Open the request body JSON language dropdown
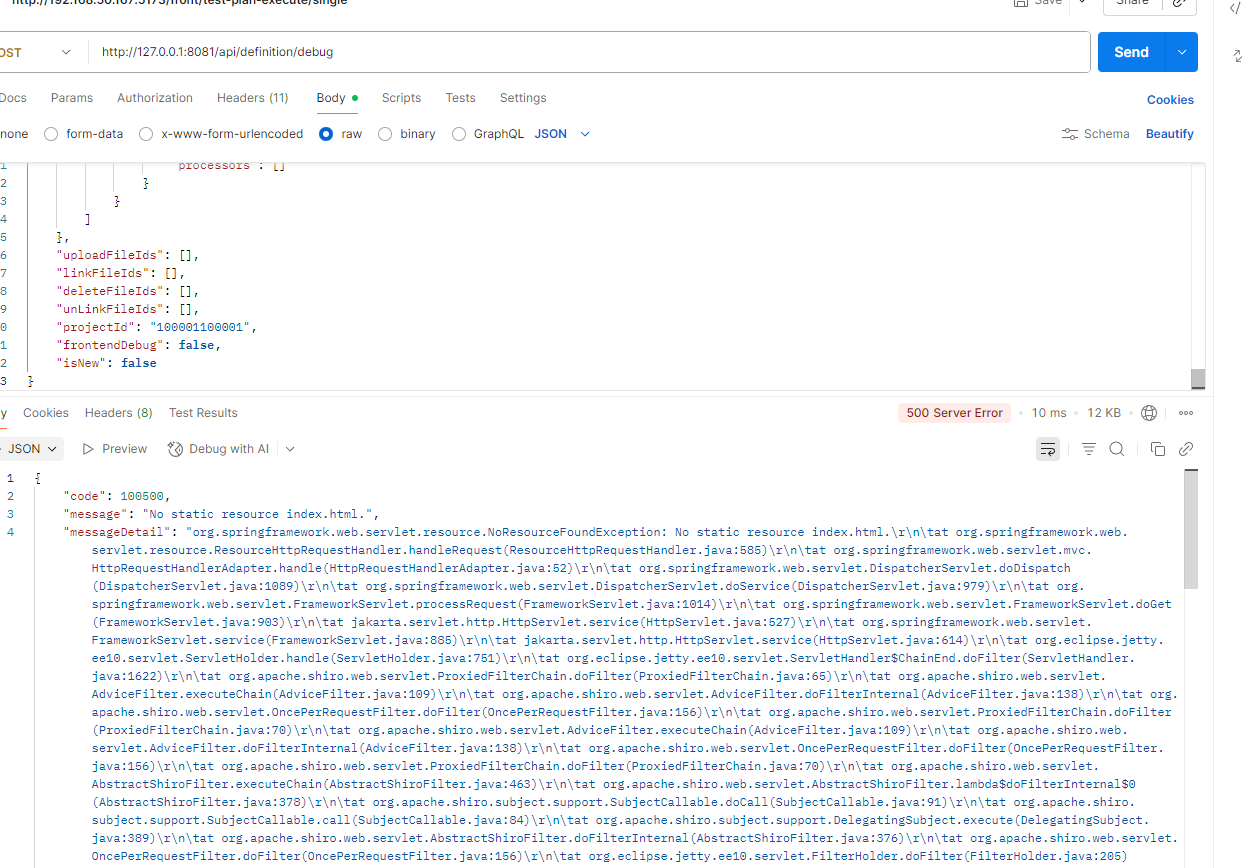This screenshot has width=1242, height=868. 563,134
